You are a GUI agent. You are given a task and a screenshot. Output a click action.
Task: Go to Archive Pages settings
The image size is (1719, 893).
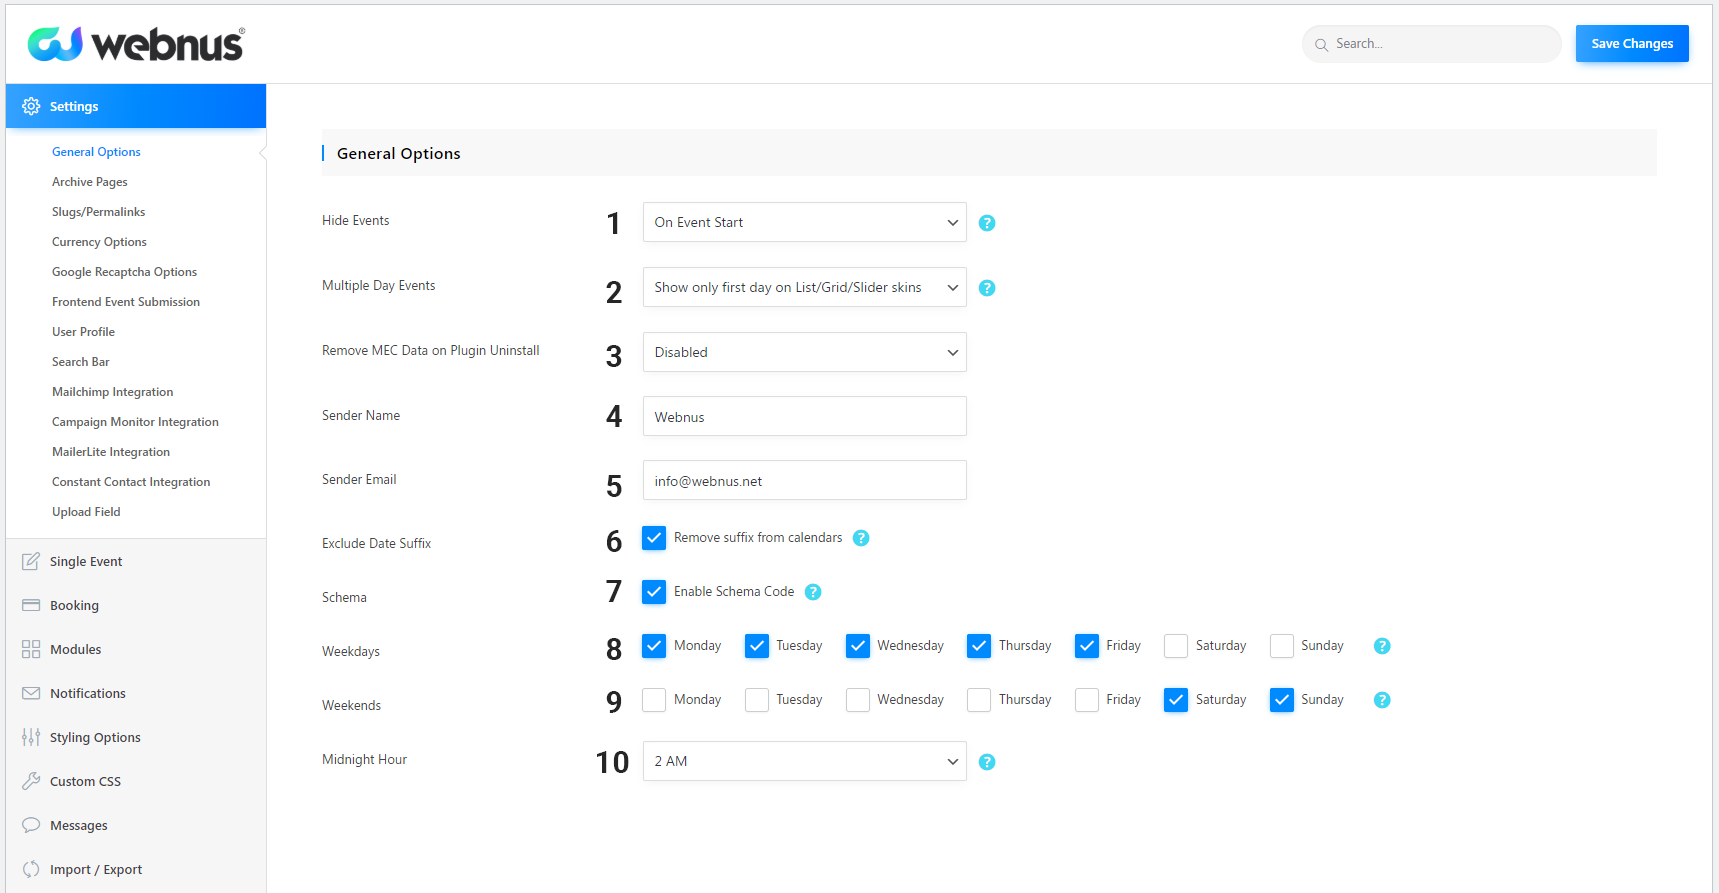90,182
